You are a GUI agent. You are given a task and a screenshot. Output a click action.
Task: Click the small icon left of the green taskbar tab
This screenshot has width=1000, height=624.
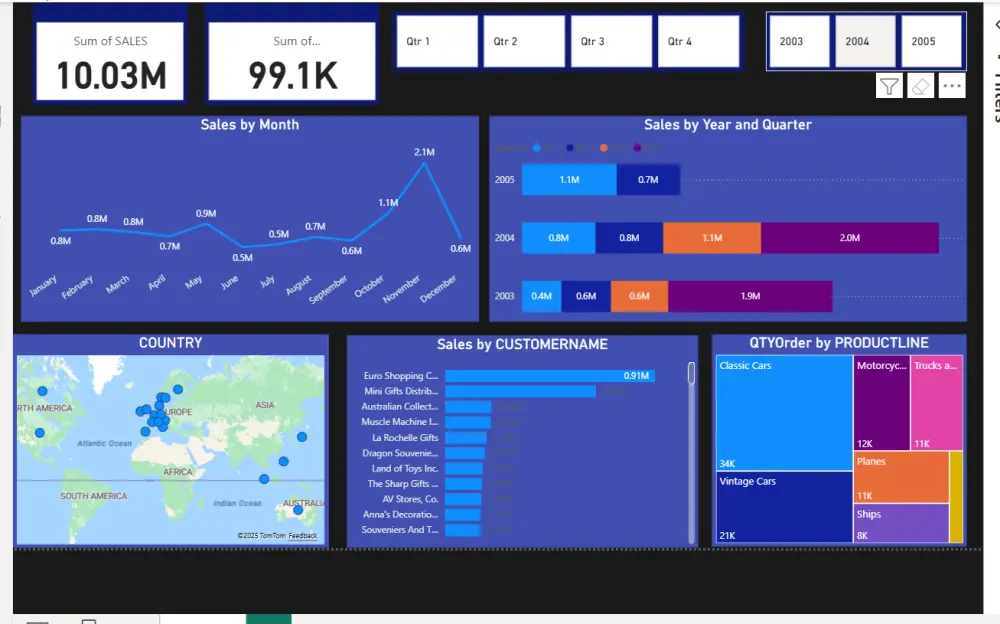[89, 618]
